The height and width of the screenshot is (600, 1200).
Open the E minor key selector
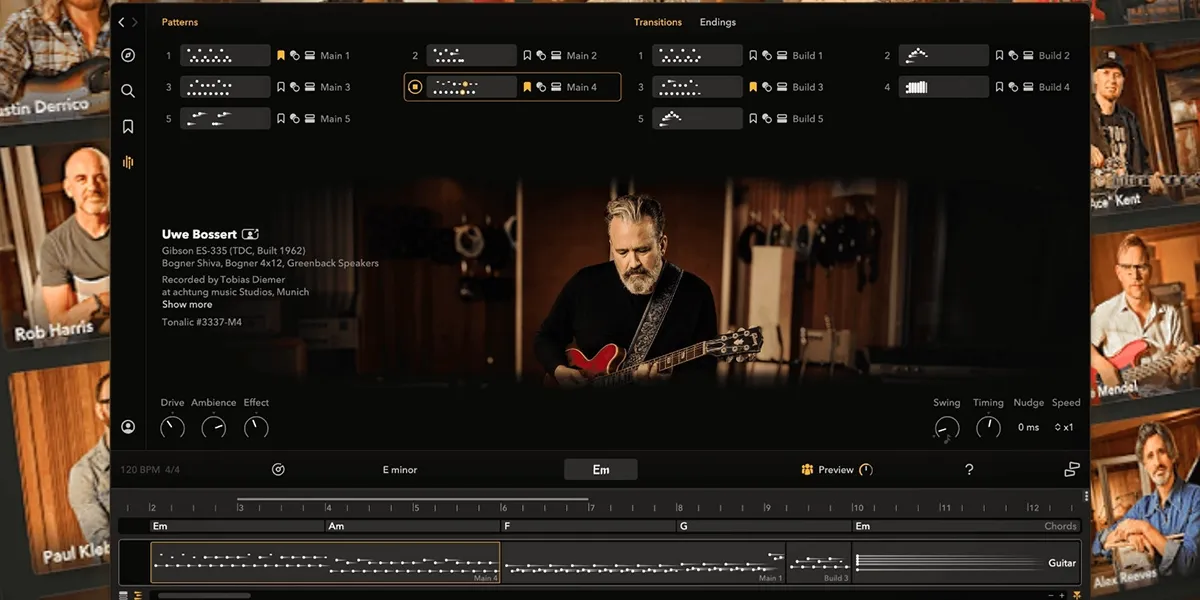pos(399,470)
